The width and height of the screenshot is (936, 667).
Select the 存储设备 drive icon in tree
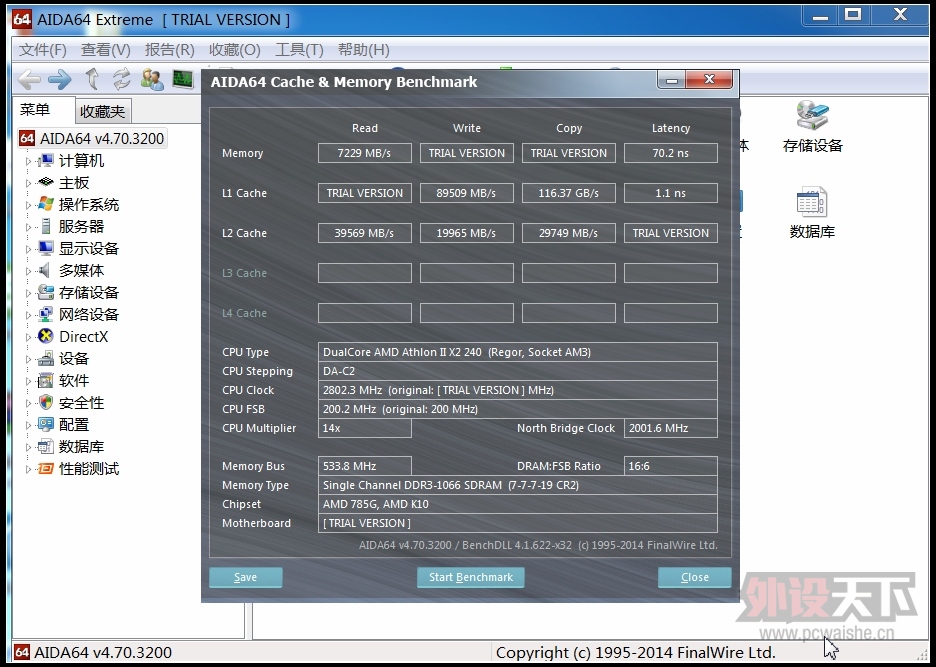45,293
